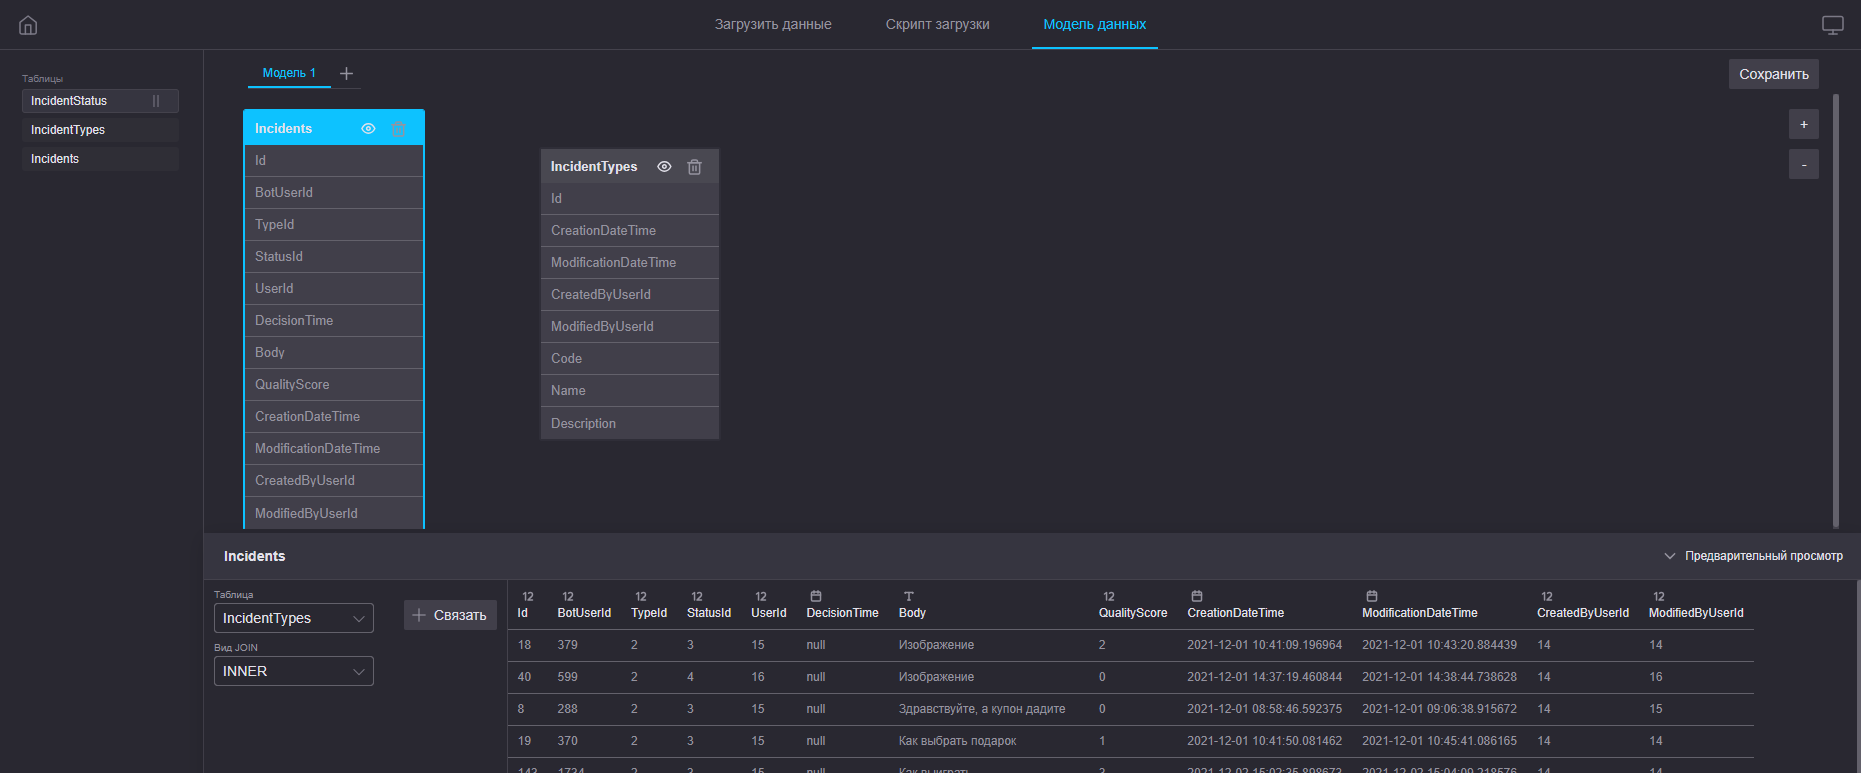Open the Вид JOIN dropdown showing INNER

click(294, 671)
